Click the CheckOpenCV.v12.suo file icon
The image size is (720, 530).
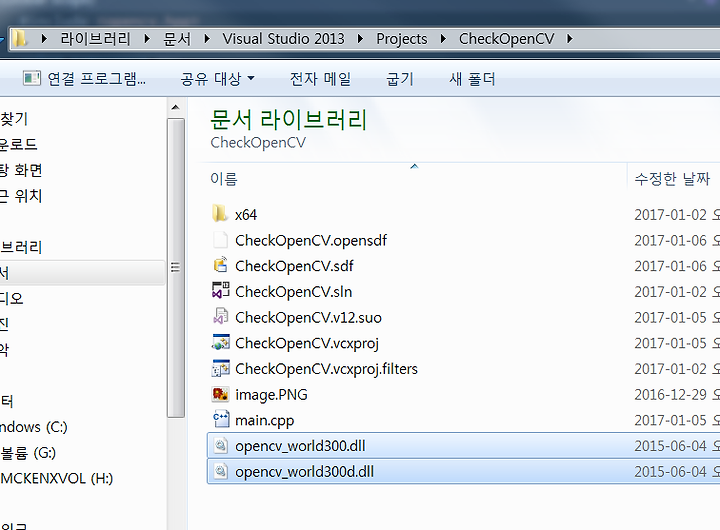[220, 317]
